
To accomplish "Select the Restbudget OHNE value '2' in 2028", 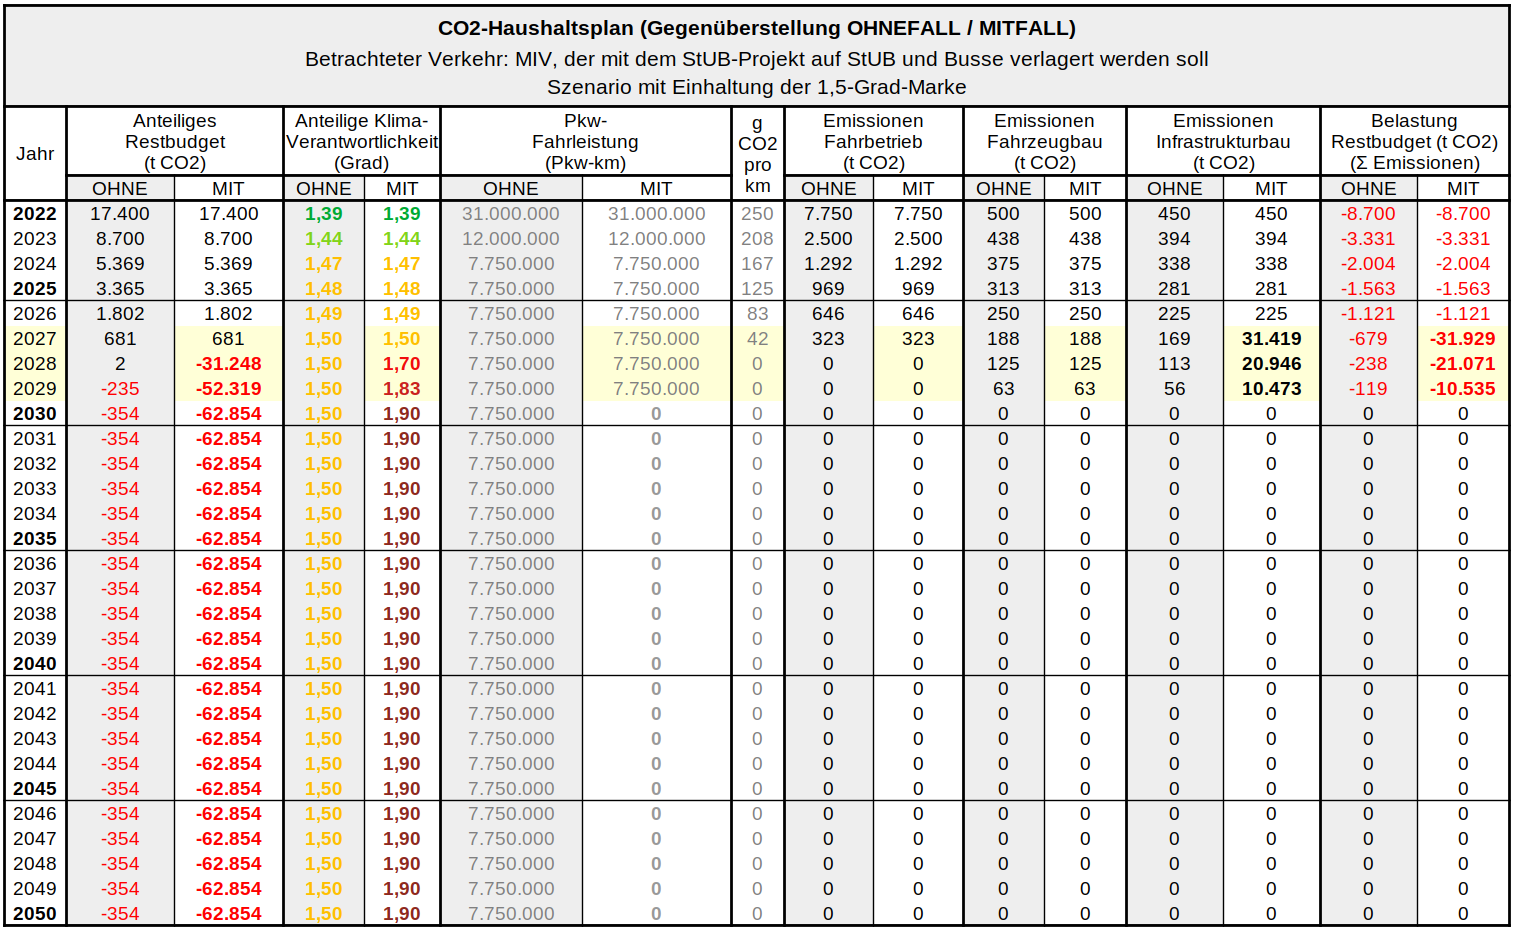I will tap(120, 364).
